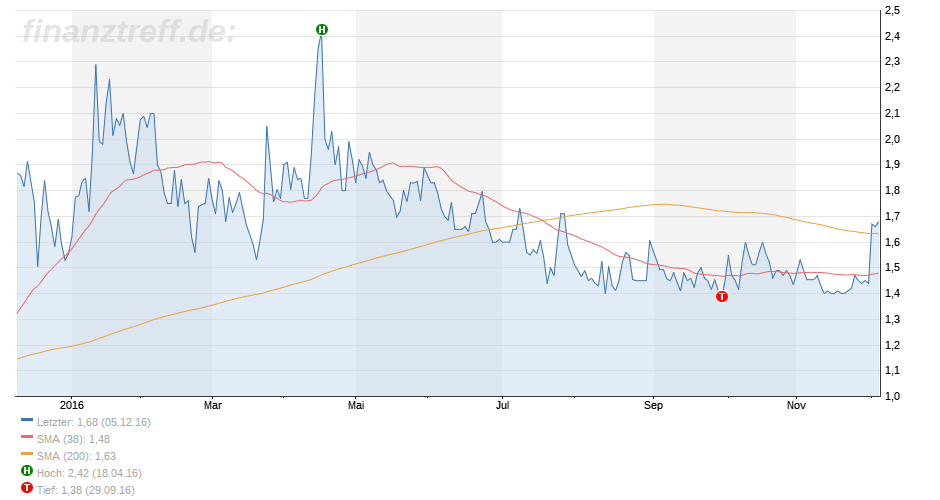This screenshot has height=500, width=940.
Task: Click the Mai month label on the x-axis
Action: [x=357, y=405]
